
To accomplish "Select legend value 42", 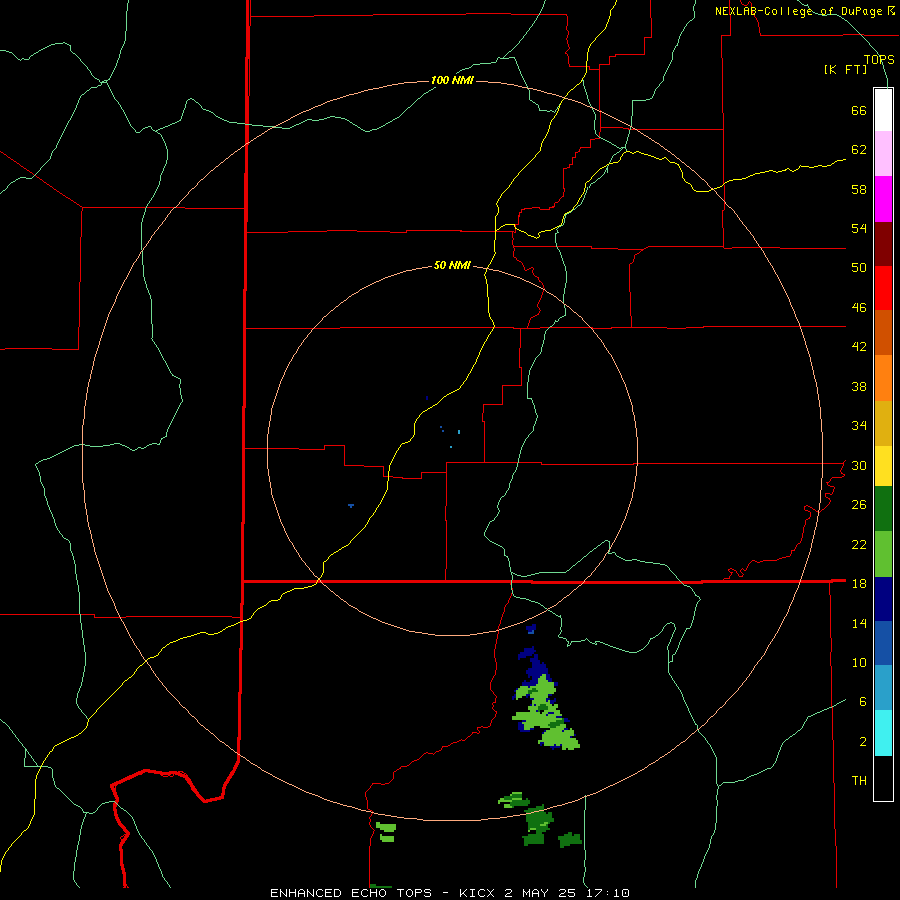I will [859, 346].
